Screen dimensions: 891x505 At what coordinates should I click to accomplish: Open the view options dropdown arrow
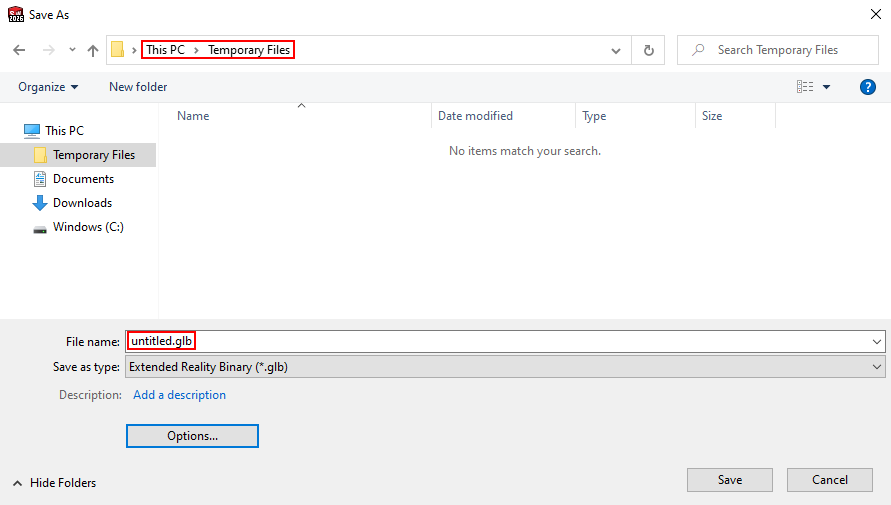[x=826, y=87]
